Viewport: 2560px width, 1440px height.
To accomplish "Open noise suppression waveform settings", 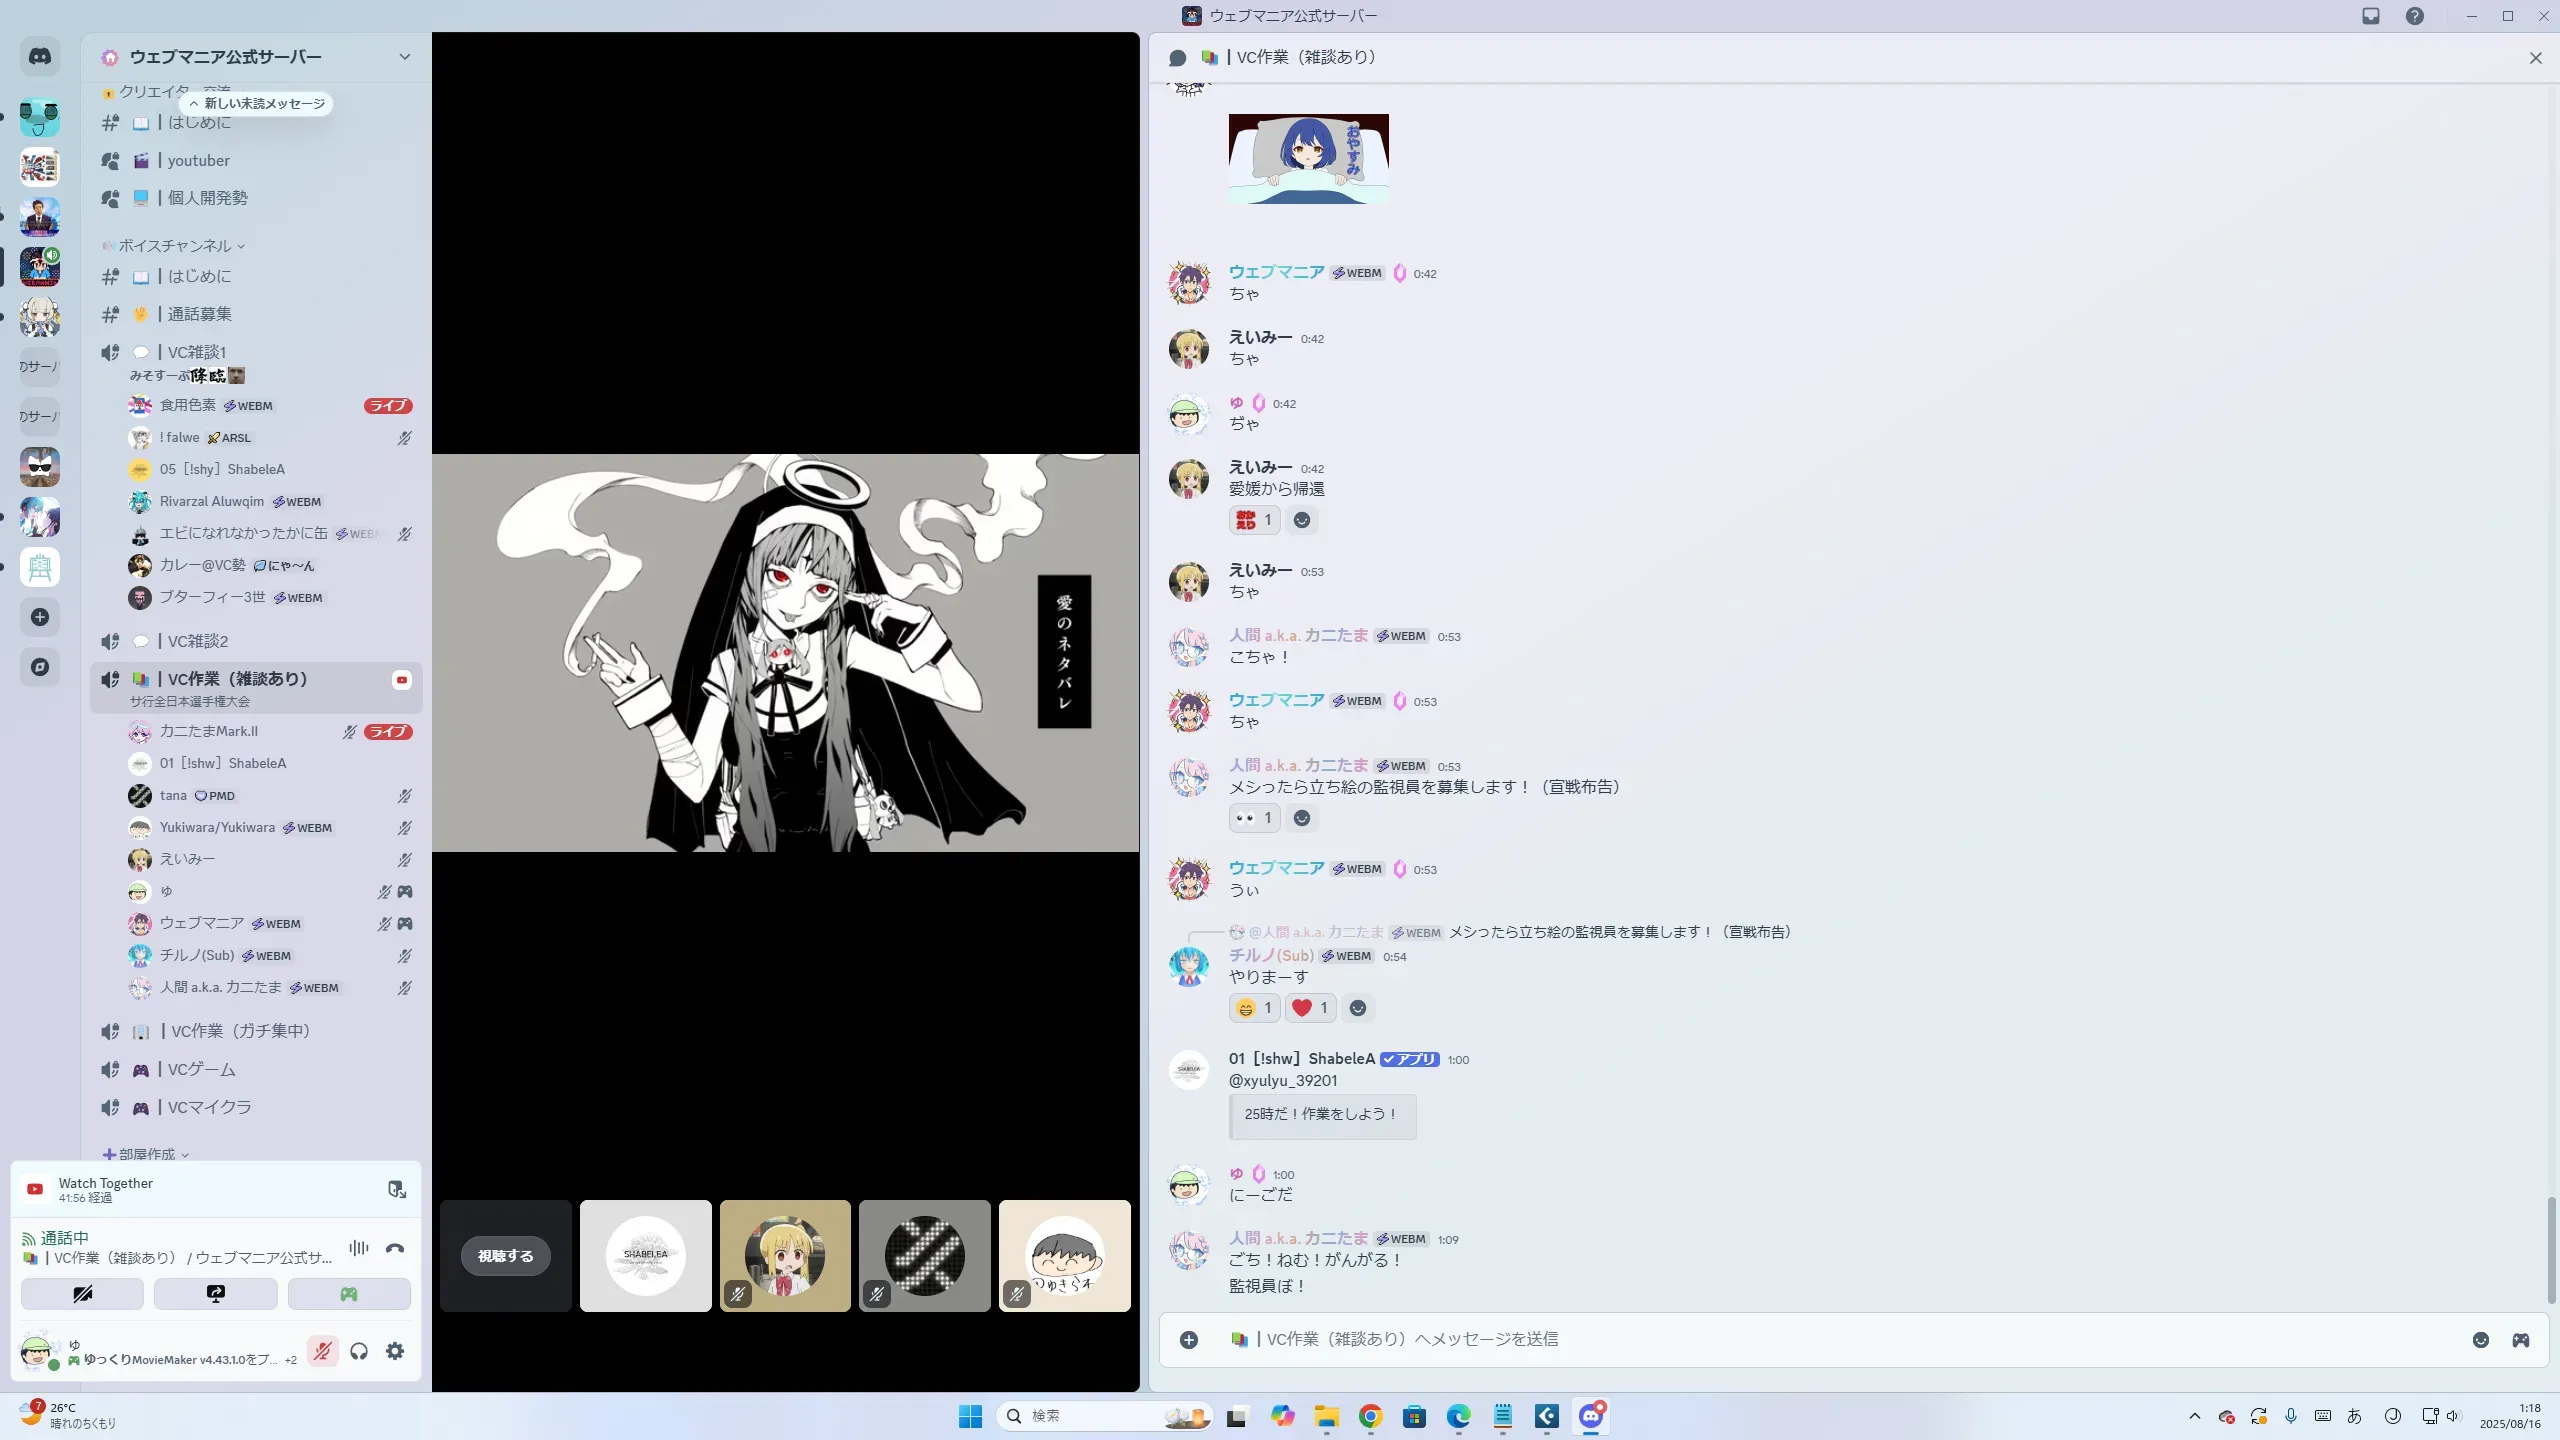I will 358,1248.
